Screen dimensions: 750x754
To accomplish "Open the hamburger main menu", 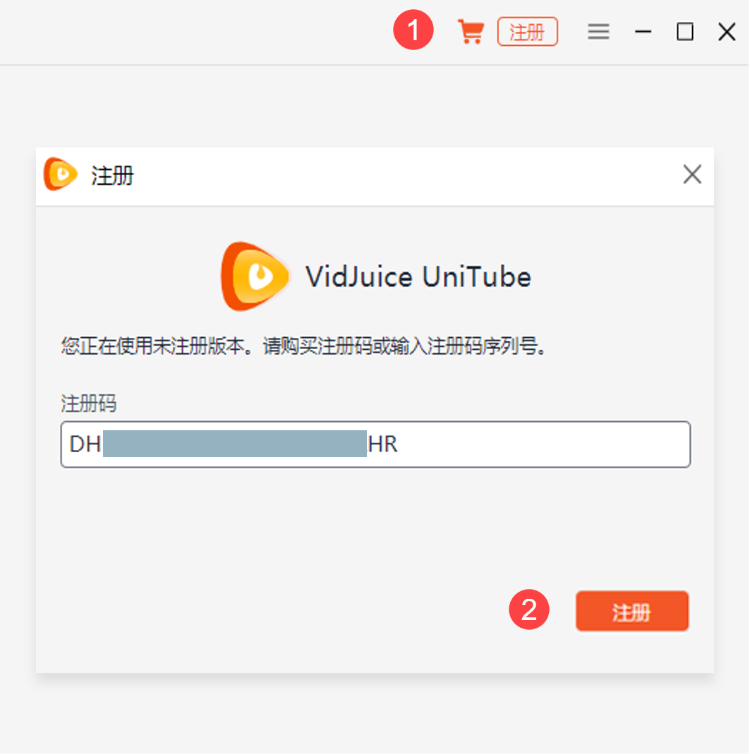I will (x=599, y=32).
